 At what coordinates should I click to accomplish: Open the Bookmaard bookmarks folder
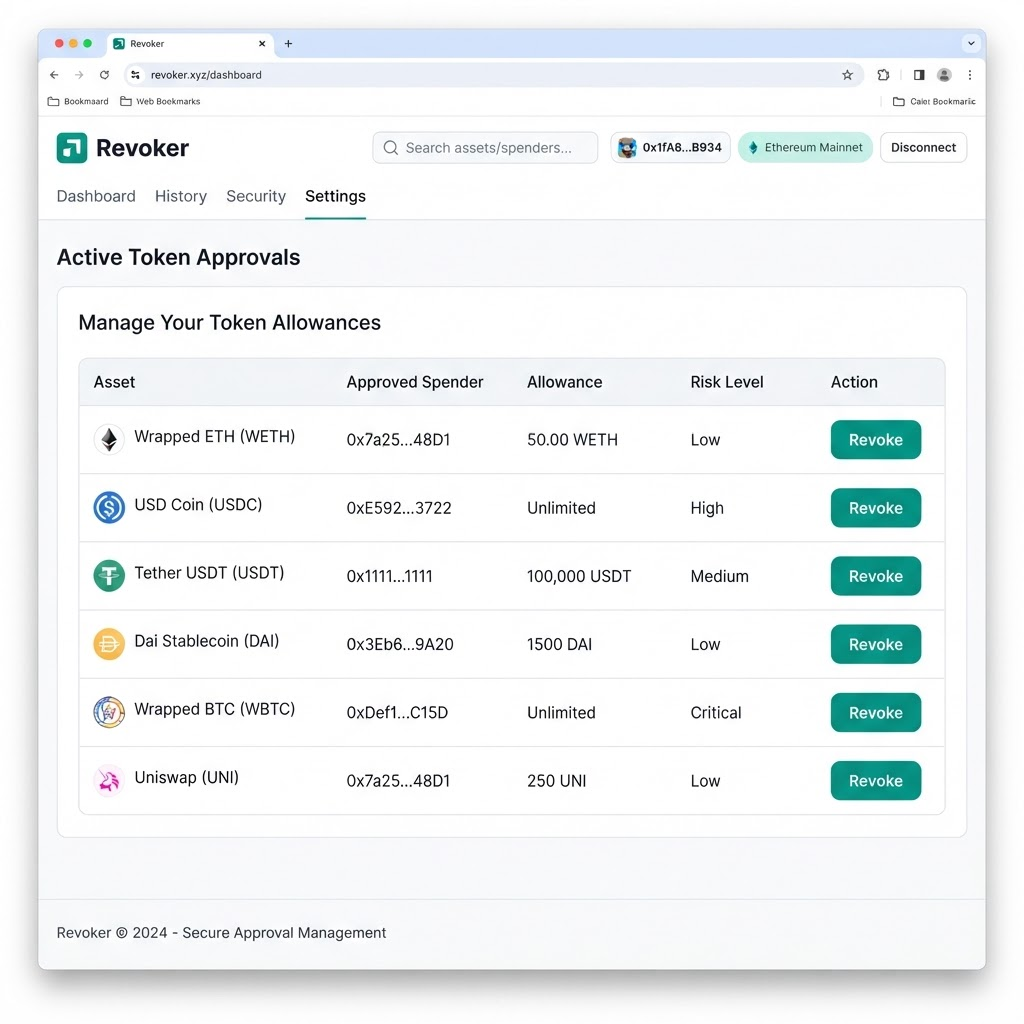click(78, 101)
